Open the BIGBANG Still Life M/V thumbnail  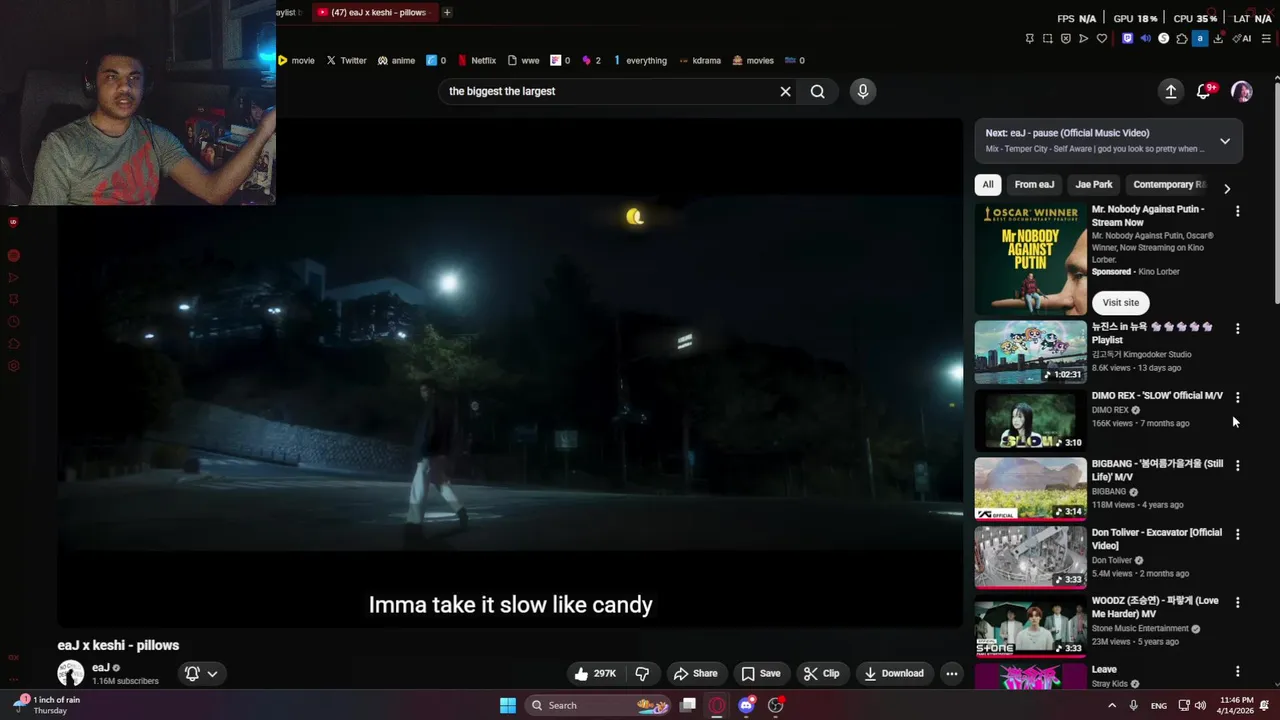pos(1030,489)
